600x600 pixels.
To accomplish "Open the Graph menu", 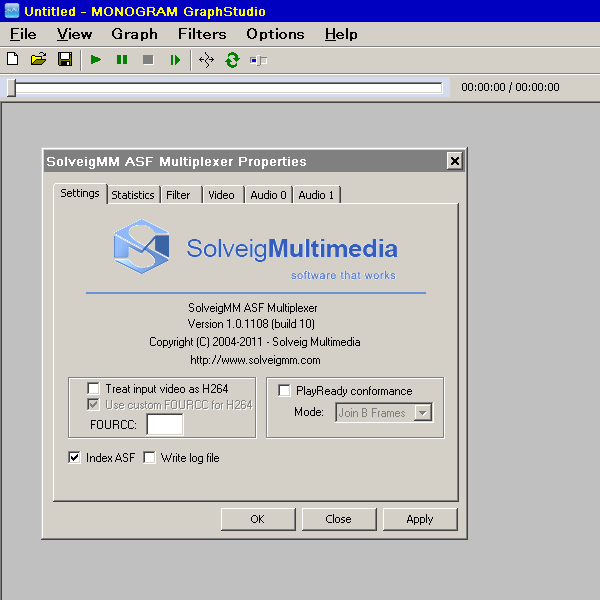I will pyautogui.click(x=134, y=34).
